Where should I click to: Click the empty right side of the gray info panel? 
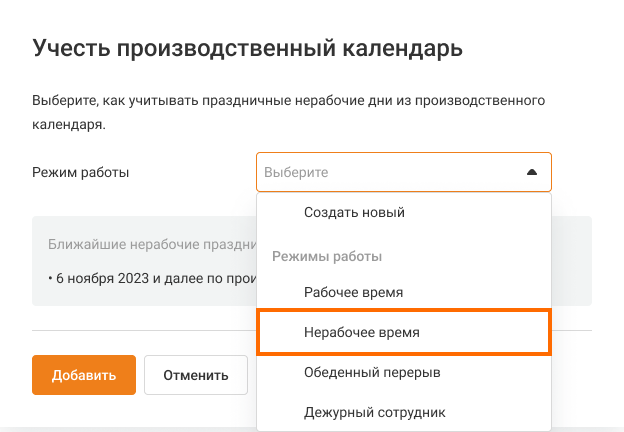(x=572, y=260)
